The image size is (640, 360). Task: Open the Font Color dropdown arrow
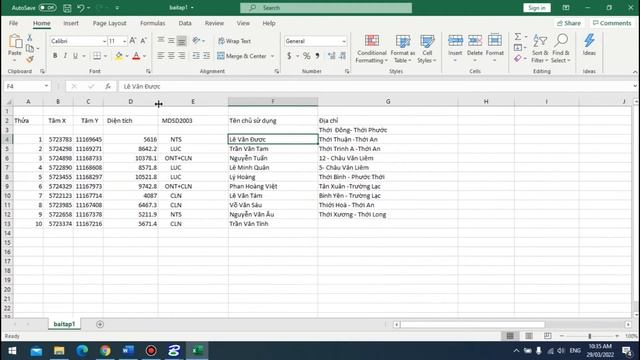click(144, 56)
